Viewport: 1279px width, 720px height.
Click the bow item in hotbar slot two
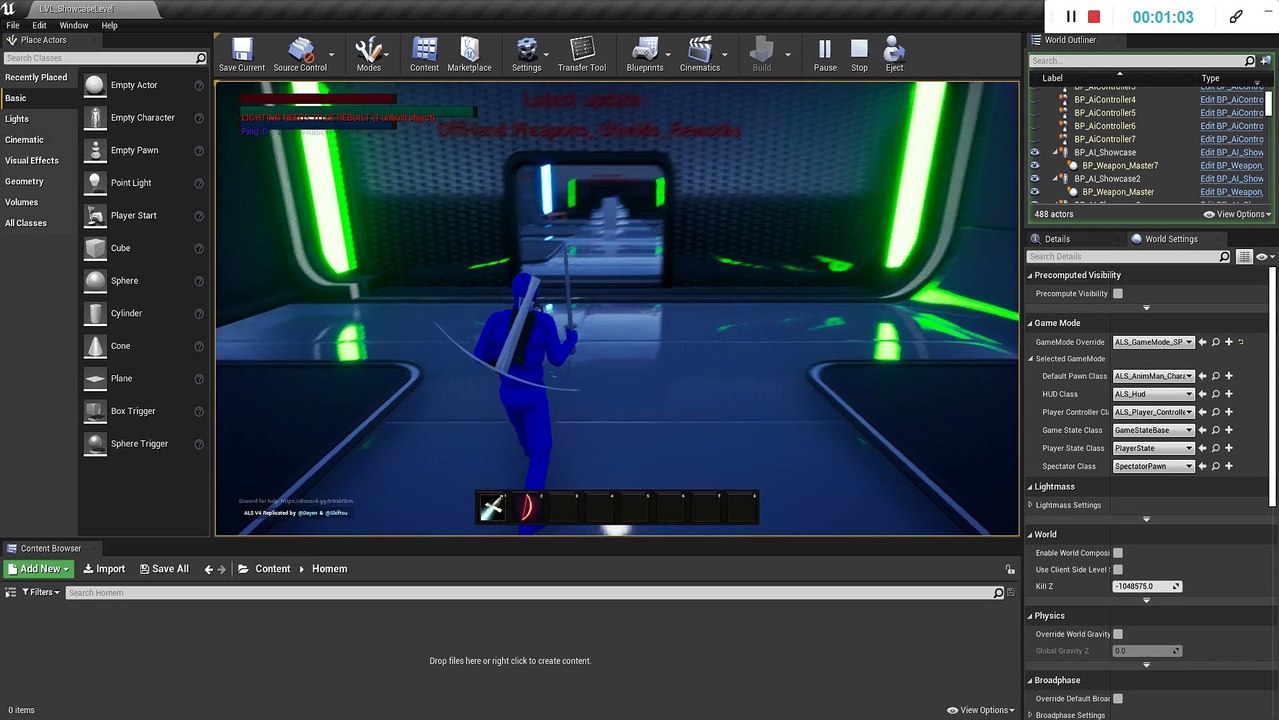[x=527, y=508]
